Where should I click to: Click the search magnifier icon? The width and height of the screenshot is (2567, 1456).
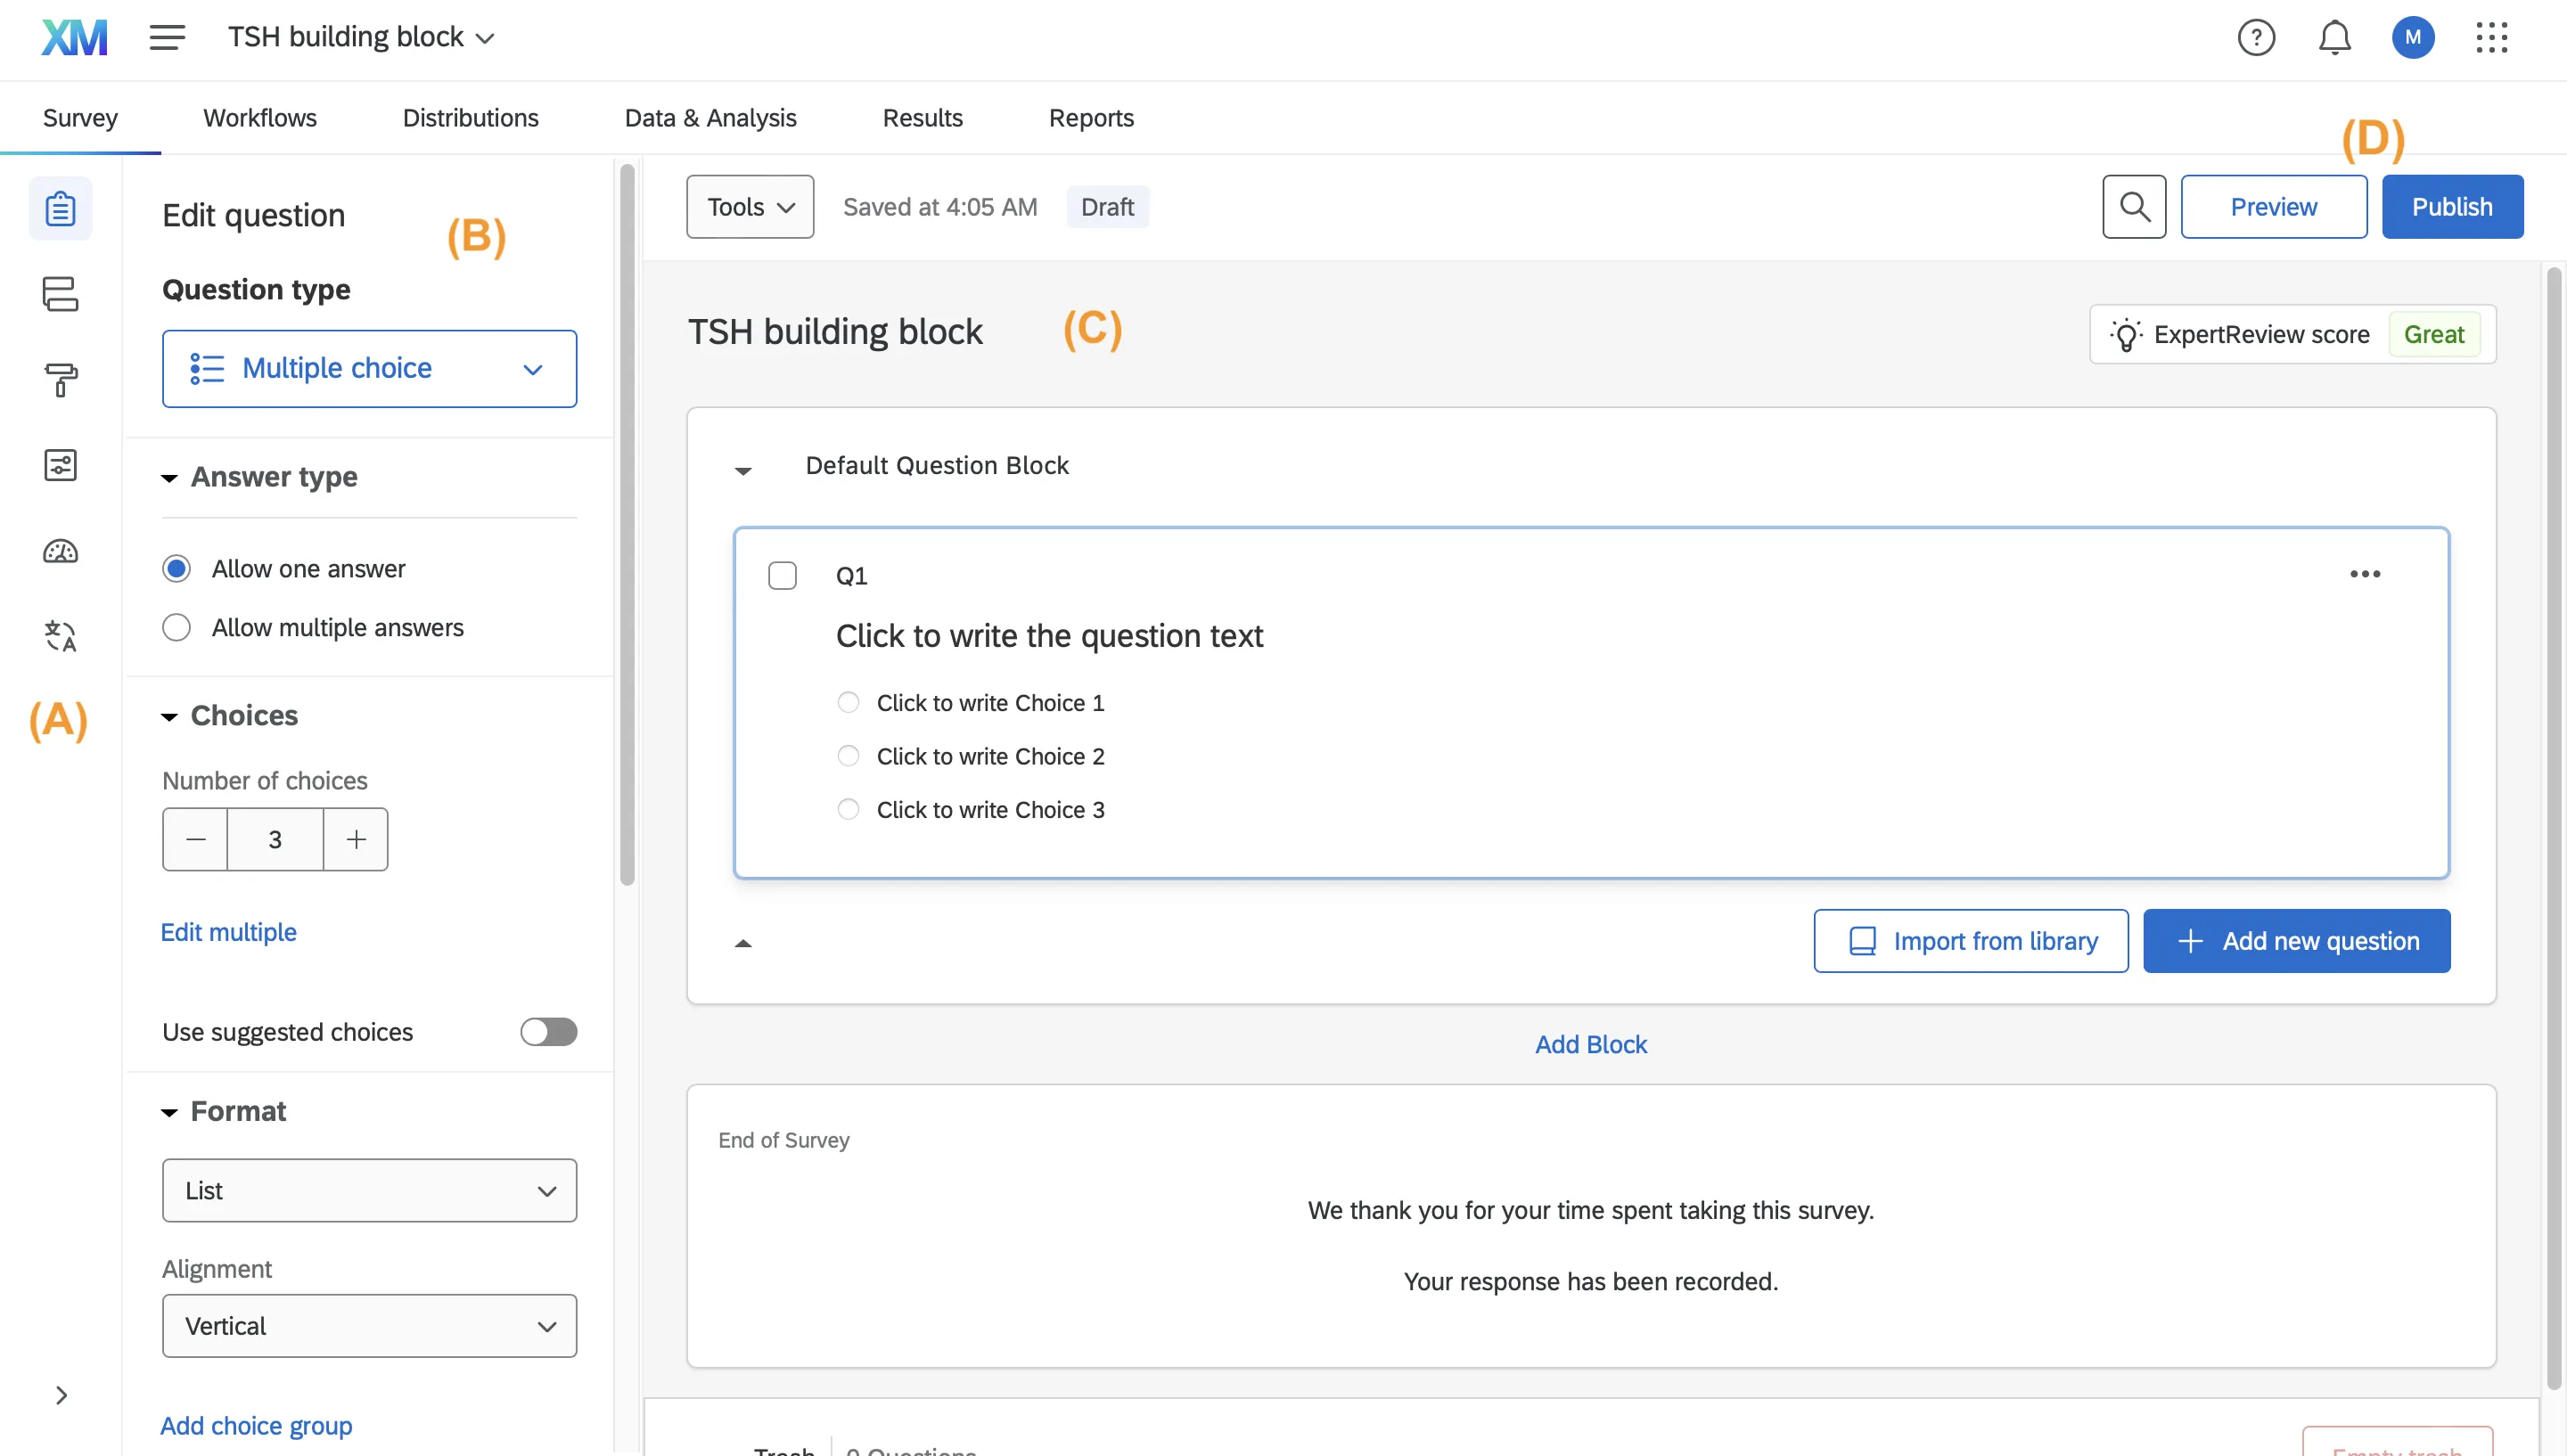tap(2134, 207)
